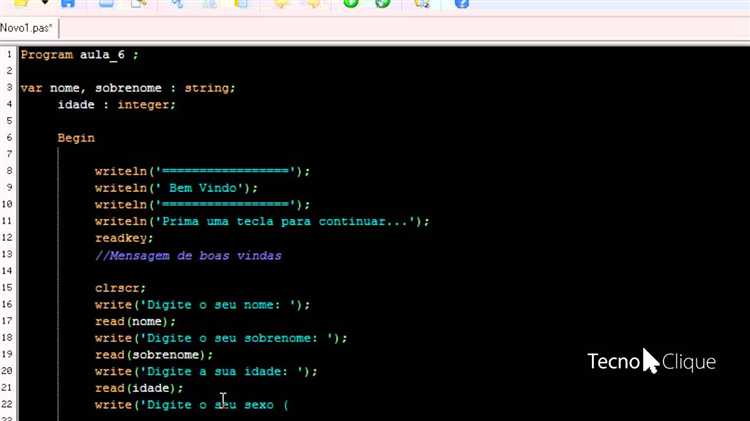Save the file with the blue floppy disk icon
The width and height of the screenshot is (750, 421).
(68, 4)
